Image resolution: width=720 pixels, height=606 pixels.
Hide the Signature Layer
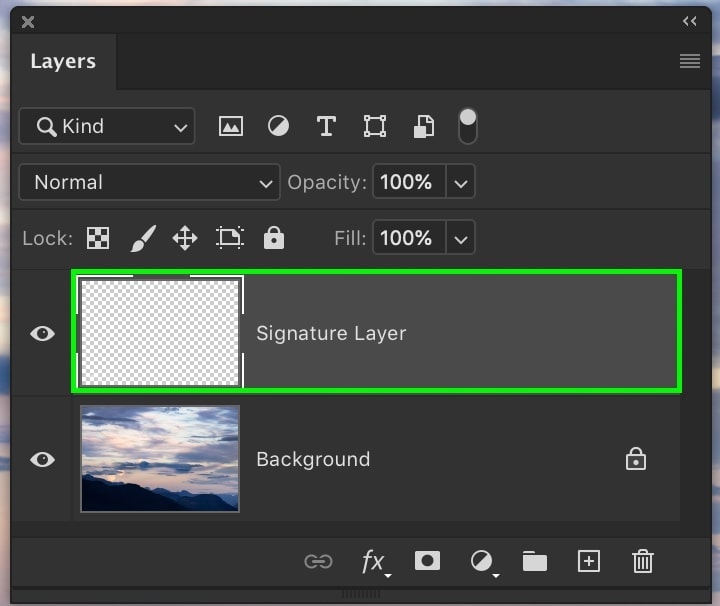pyautogui.click(x=42, y=333)
